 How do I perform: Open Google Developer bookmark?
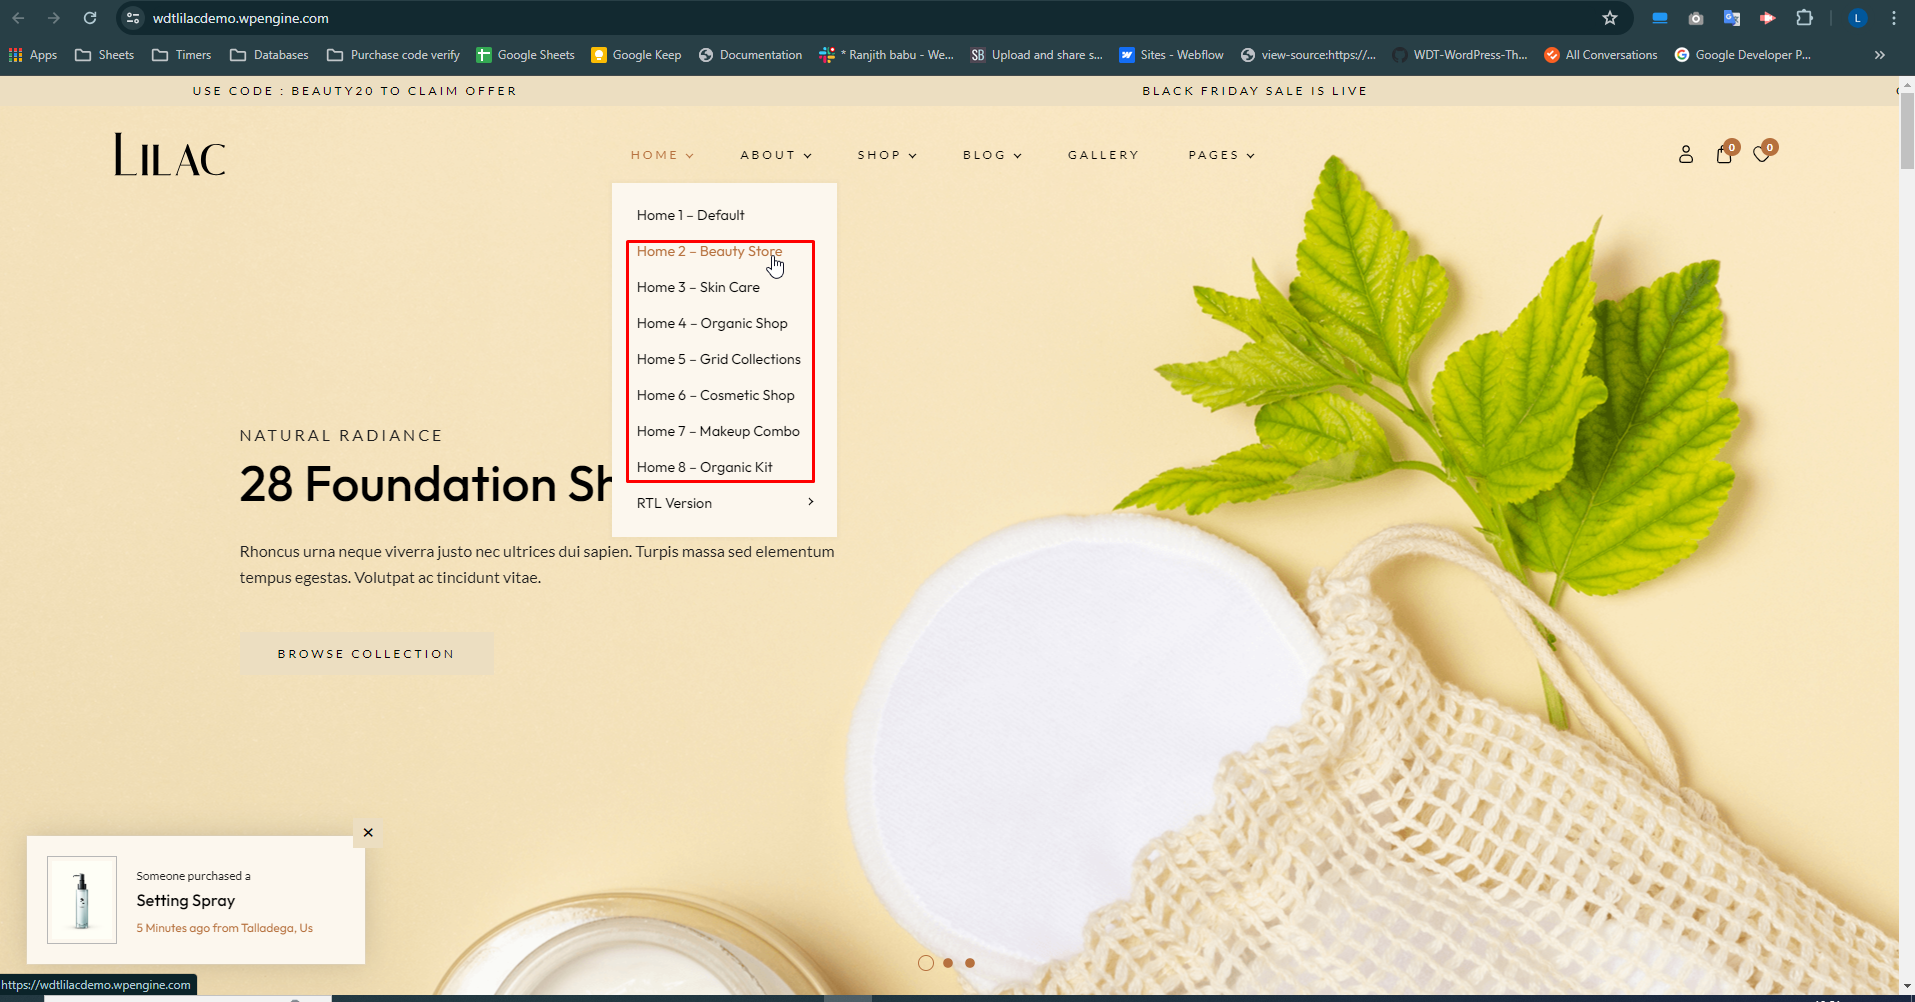coord(1742,55)
